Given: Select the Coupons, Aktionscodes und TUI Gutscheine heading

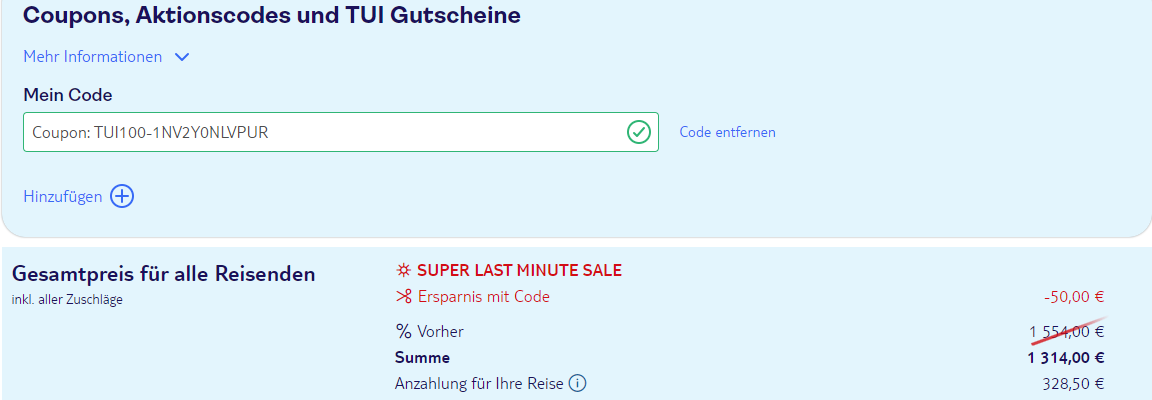Looking at the screenshot, I should [x=272, y=15].
